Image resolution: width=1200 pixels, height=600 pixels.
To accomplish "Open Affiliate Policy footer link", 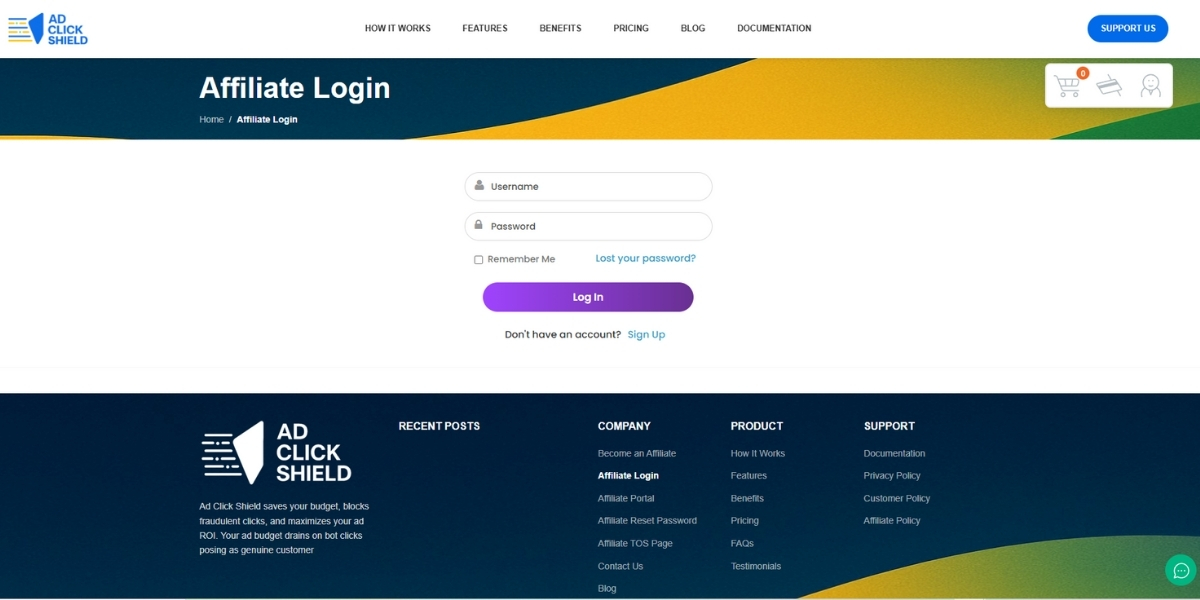I will [x=892, y=521].
